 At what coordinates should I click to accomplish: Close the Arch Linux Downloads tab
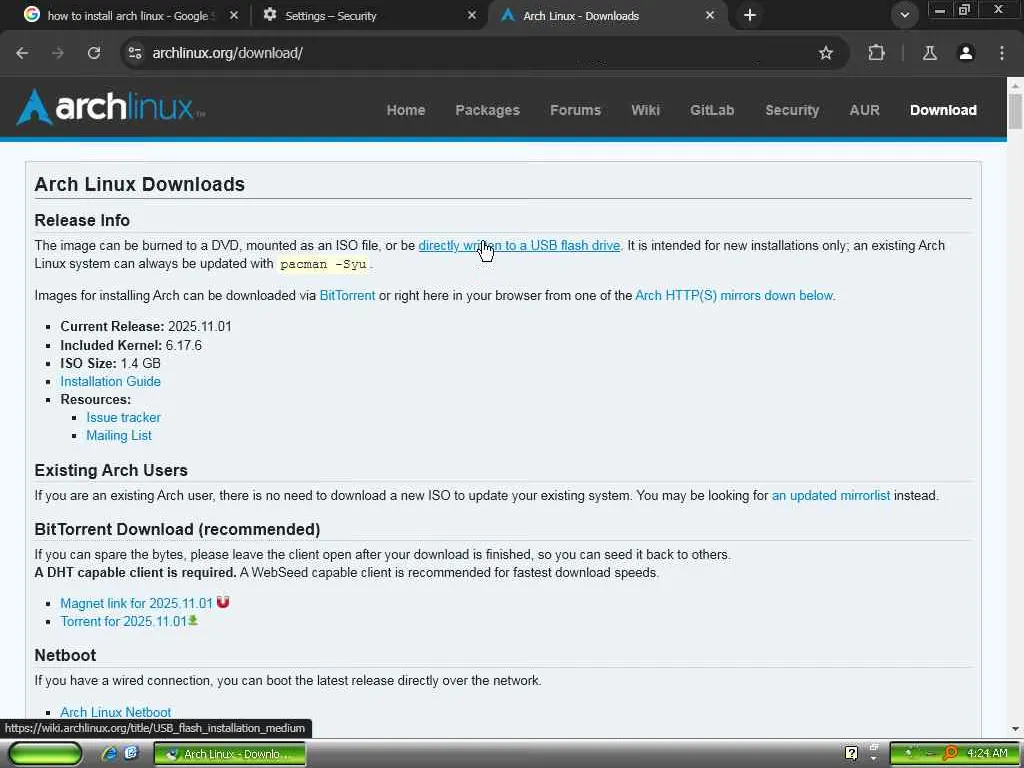tap(710, 15)
